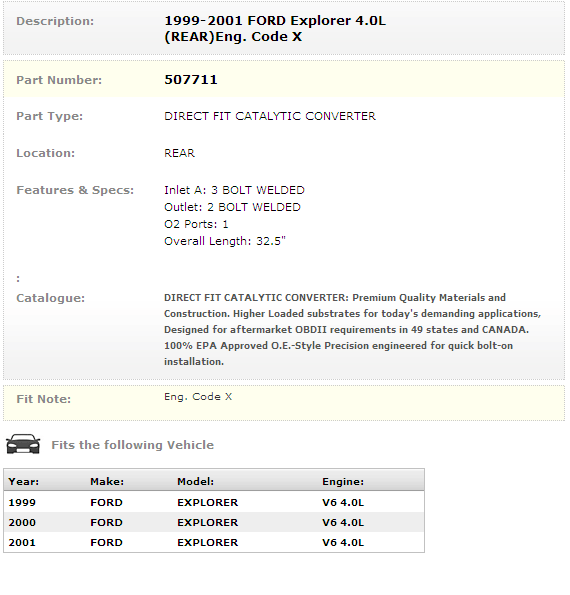Click the Overall Length 32.5" spec

point(225,241)
